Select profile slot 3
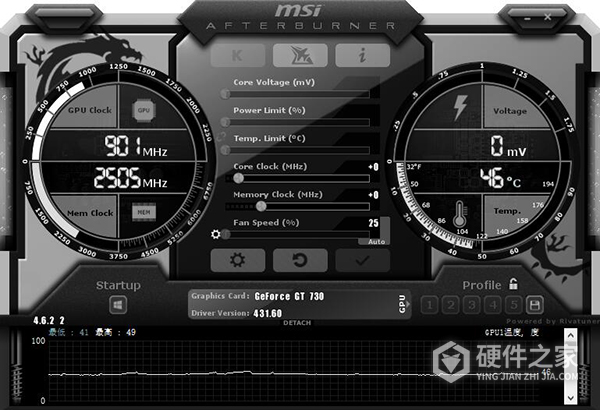The image size is (600, 410). [x=471, y=305]
